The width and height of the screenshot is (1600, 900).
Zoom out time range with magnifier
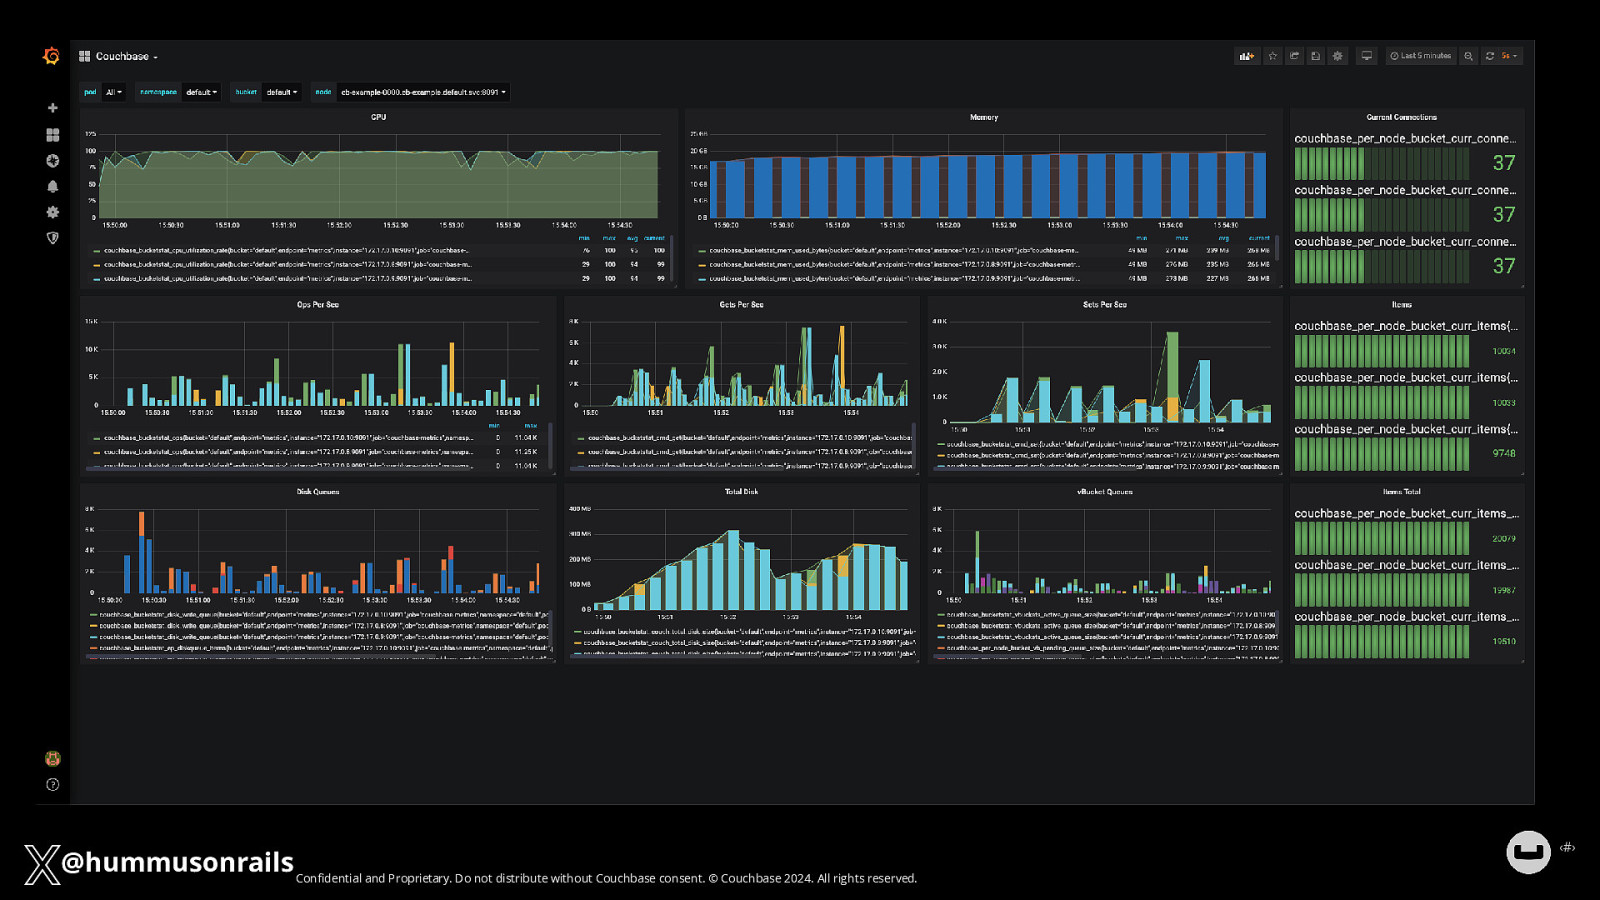tap(1469, 56)
